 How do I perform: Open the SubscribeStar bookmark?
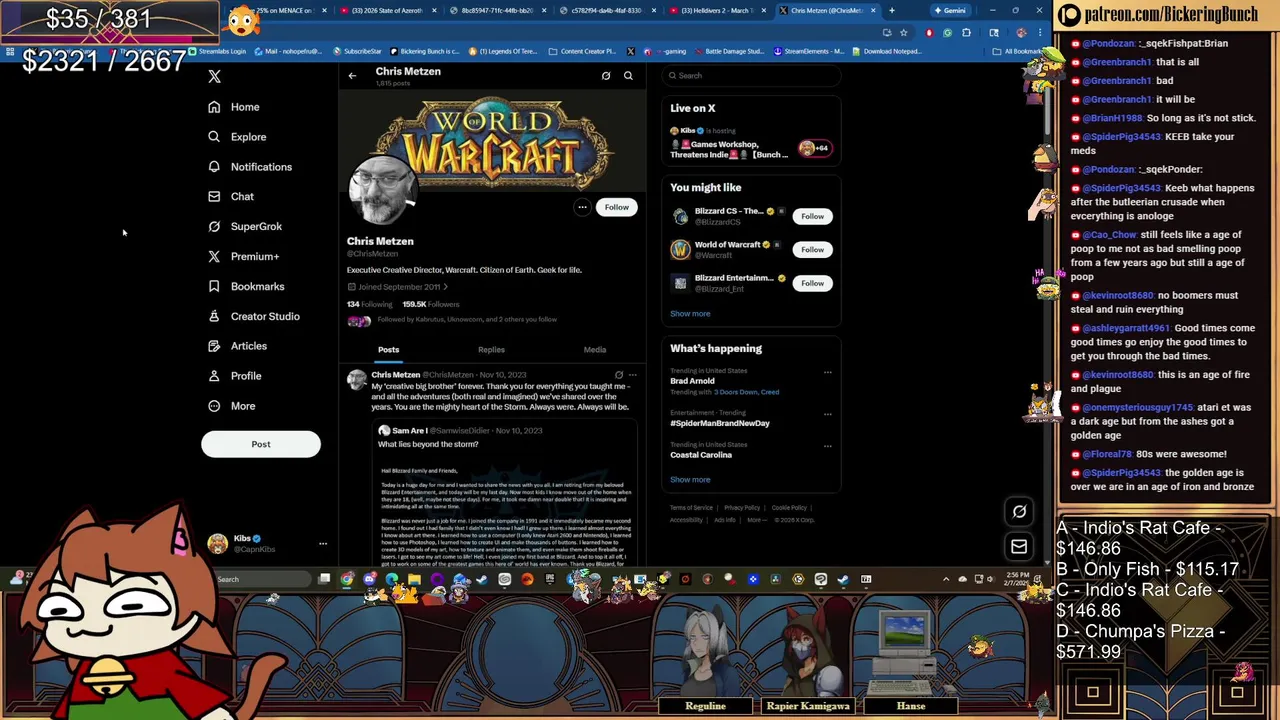(x=358, y=51)
